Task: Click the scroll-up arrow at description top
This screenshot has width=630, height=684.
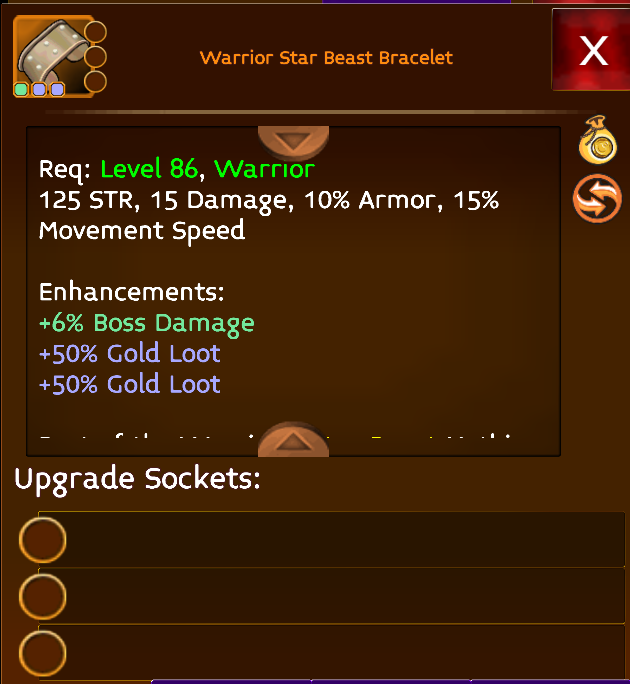Action: click(x=293, y=142)
